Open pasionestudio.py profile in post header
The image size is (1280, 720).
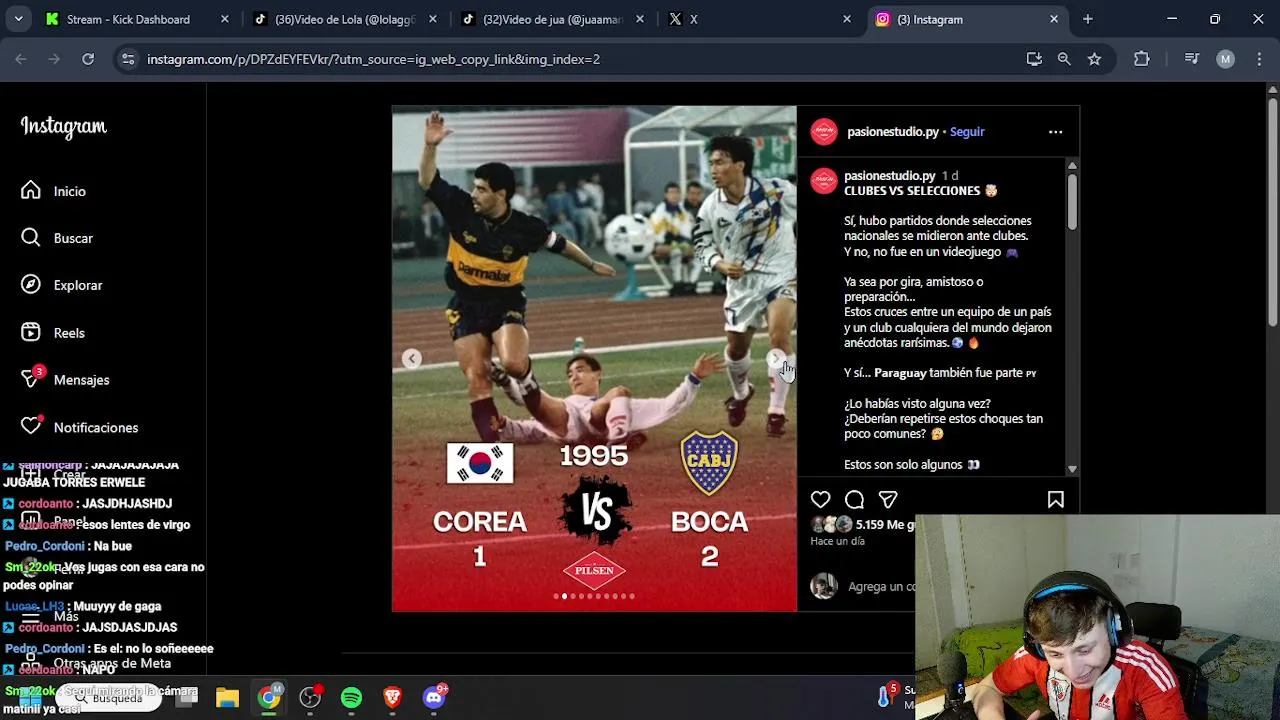(x=893, y=132)
